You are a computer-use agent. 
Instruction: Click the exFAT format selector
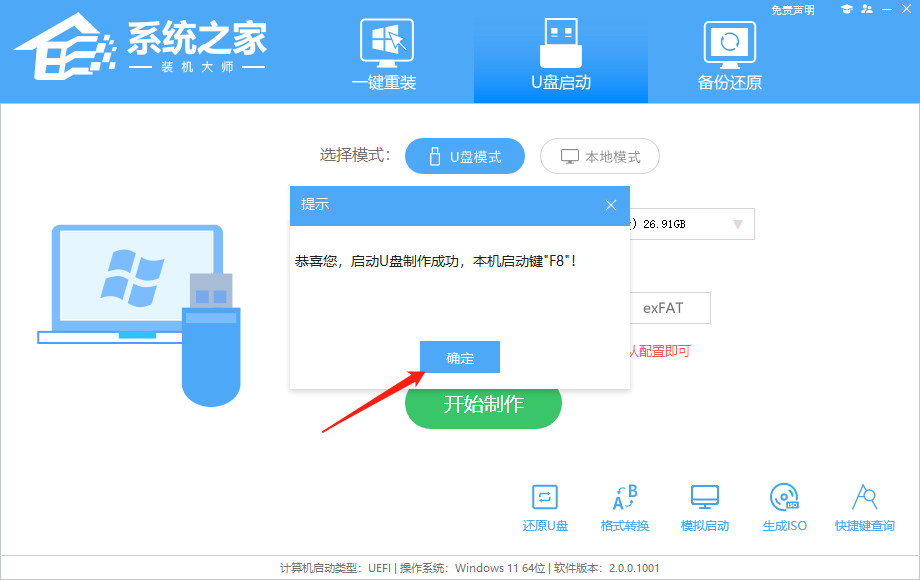click(x=670, y=308)
